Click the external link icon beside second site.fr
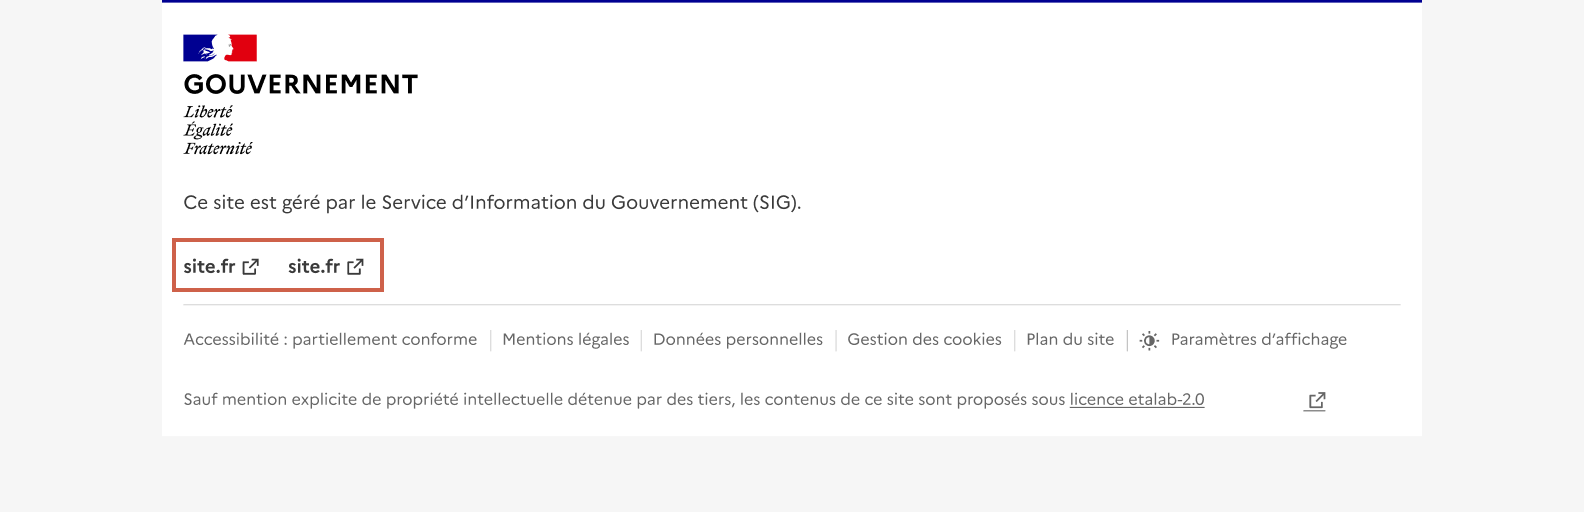1584x512 pixels. tap(355, 267)
